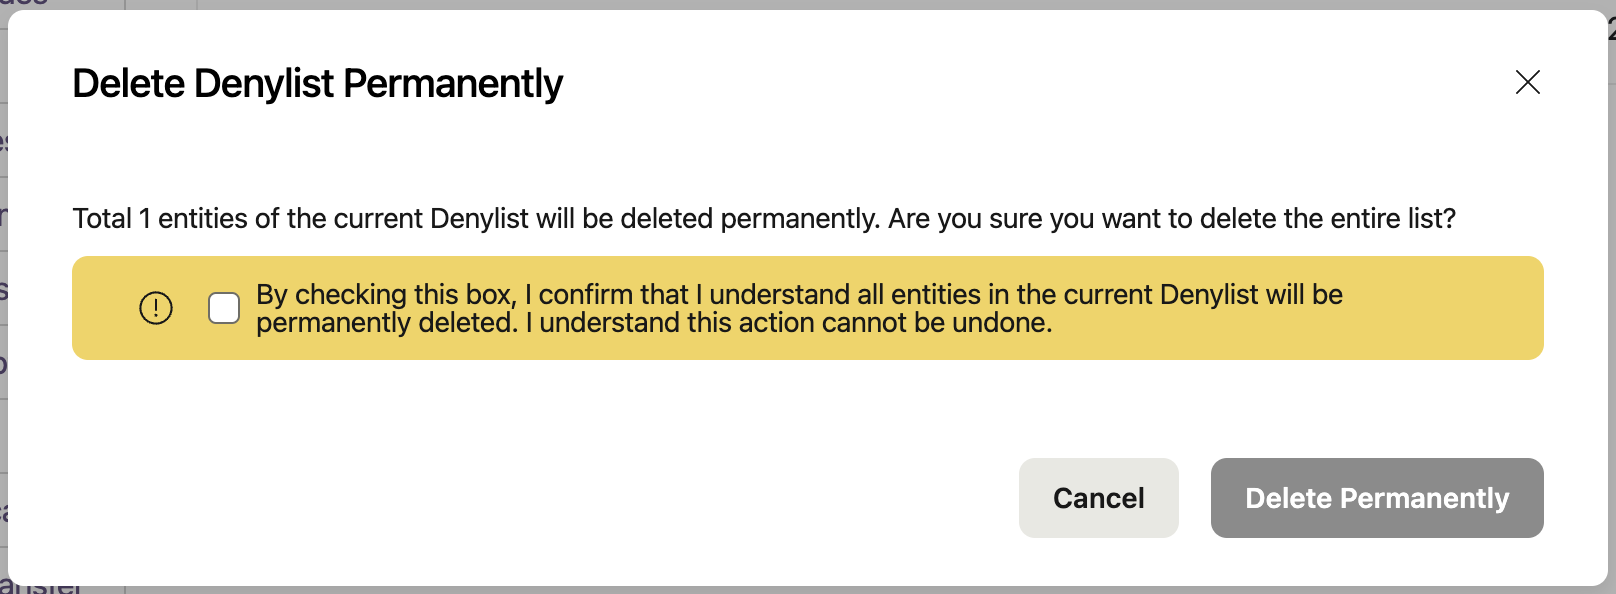Click the Delete Permanently button
The height and width of the screenshot is (594, 1616).
(x=1377, y=498)
